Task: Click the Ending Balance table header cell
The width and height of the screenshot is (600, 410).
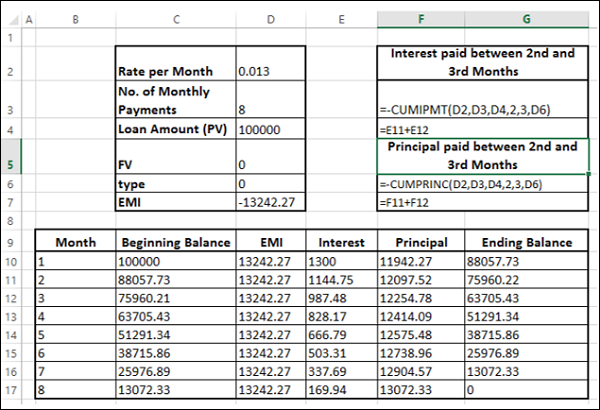Action: (525, 242)
